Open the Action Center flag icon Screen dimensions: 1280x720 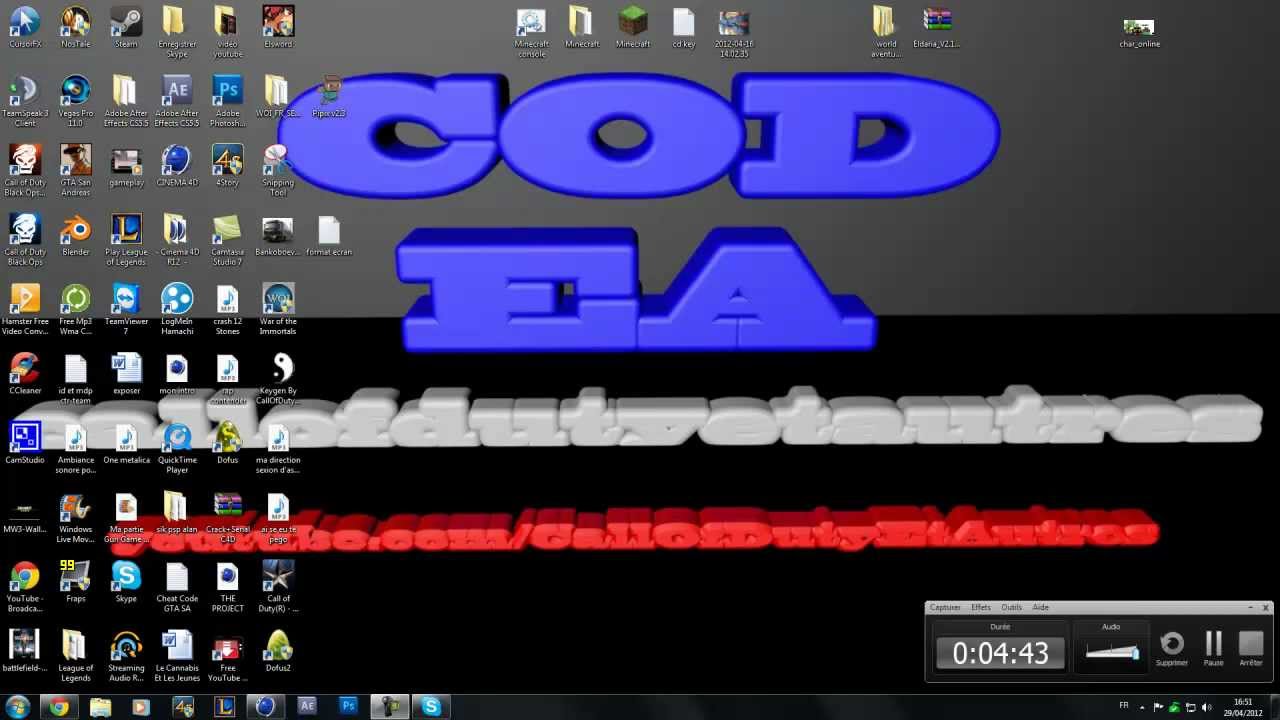[x=1160, y=707]
